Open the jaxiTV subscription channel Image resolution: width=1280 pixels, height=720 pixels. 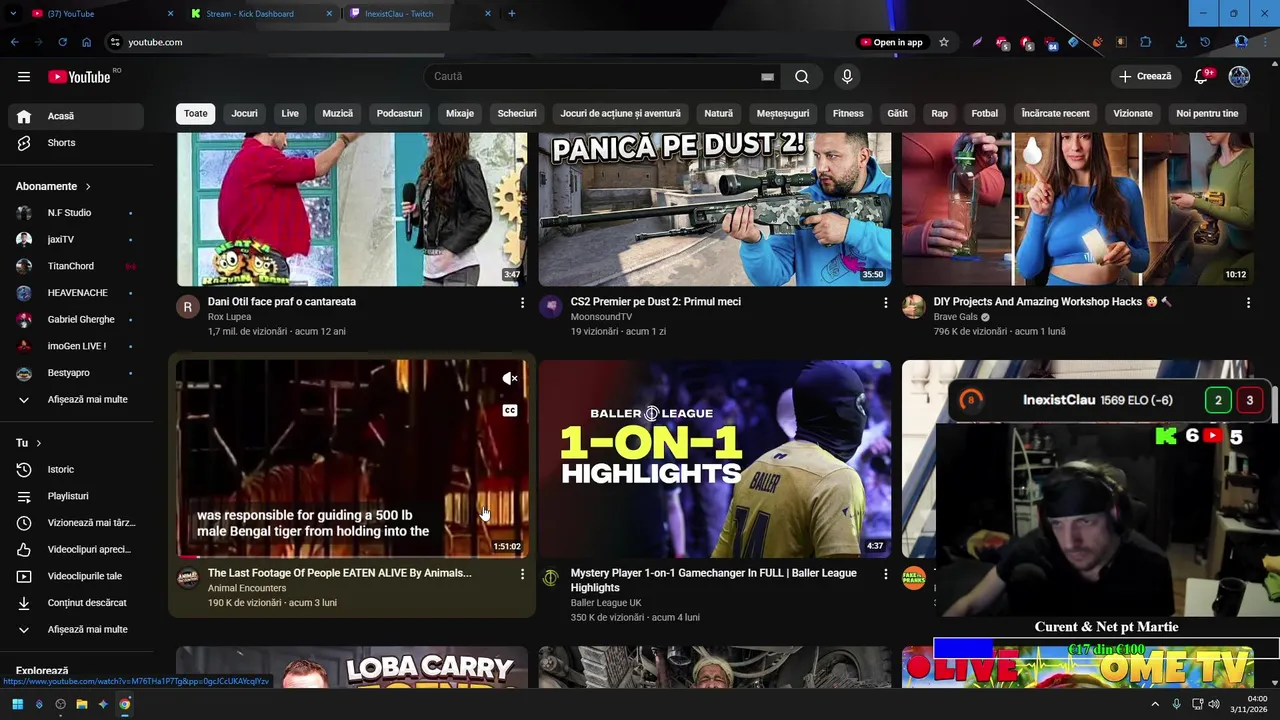point(76,240)
